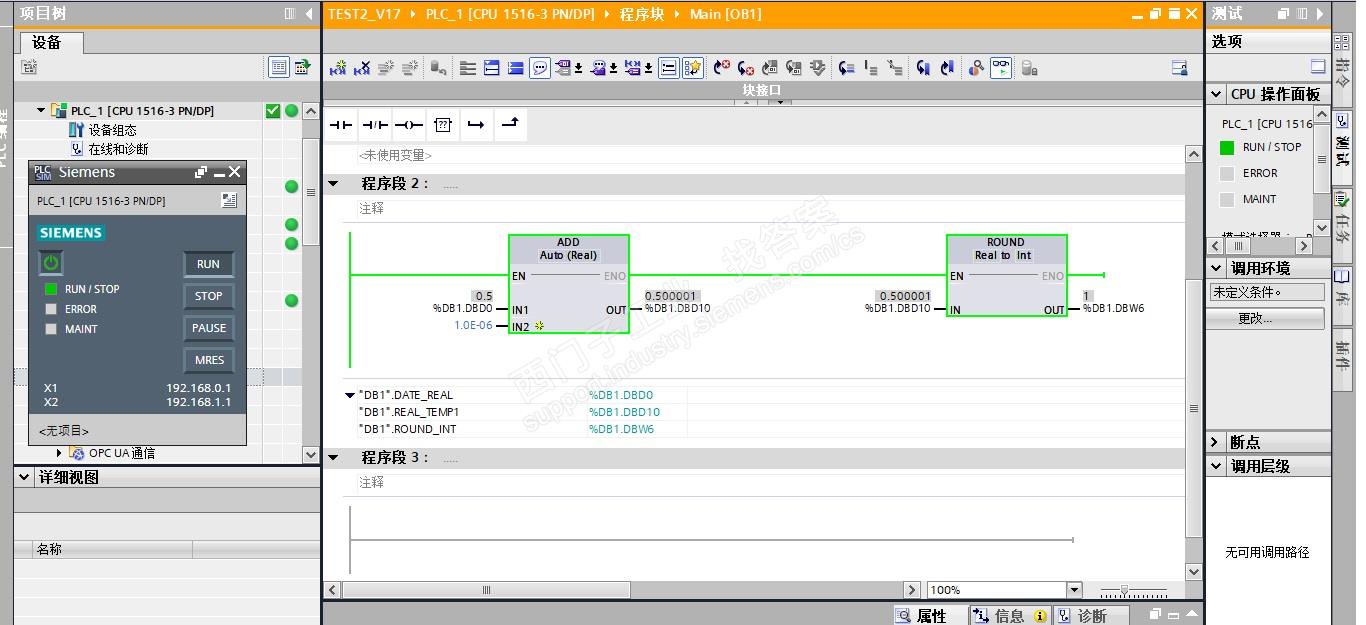1366x625 pixels.
Task: Close the ladder branch
Action: click(x=510, y=124)
